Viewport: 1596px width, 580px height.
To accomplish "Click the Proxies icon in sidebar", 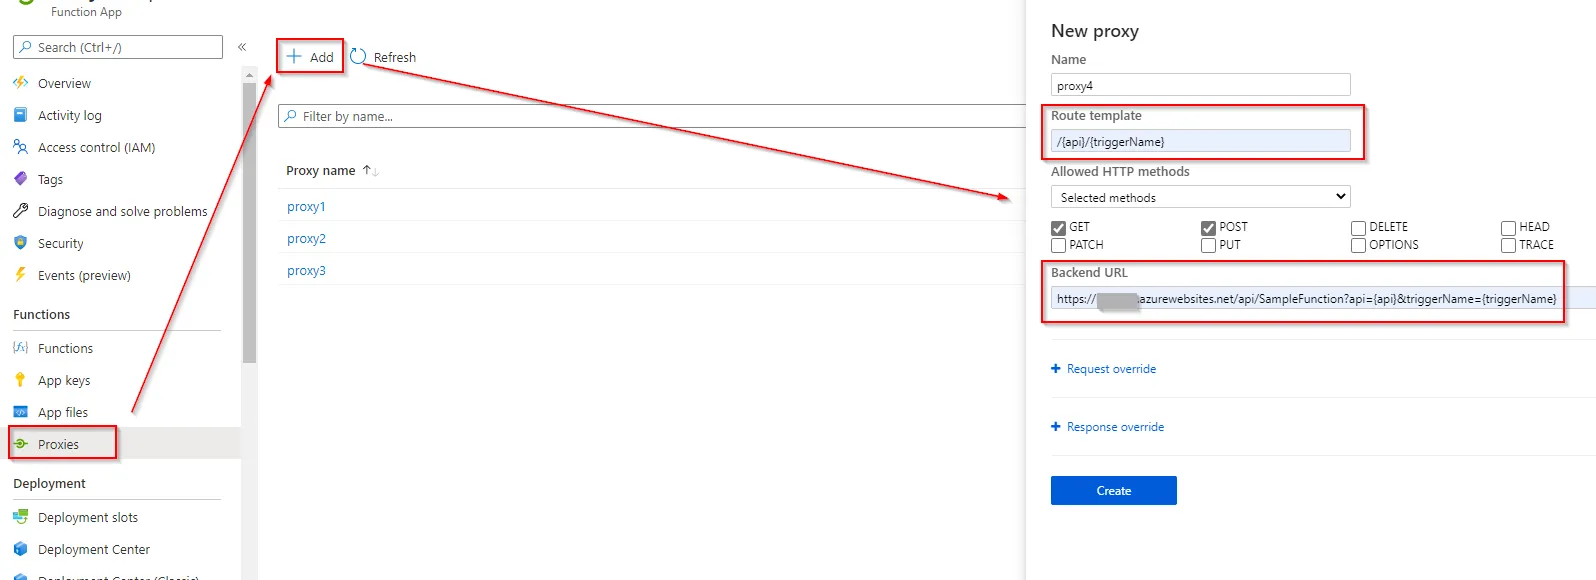I will tap(20, 444).
